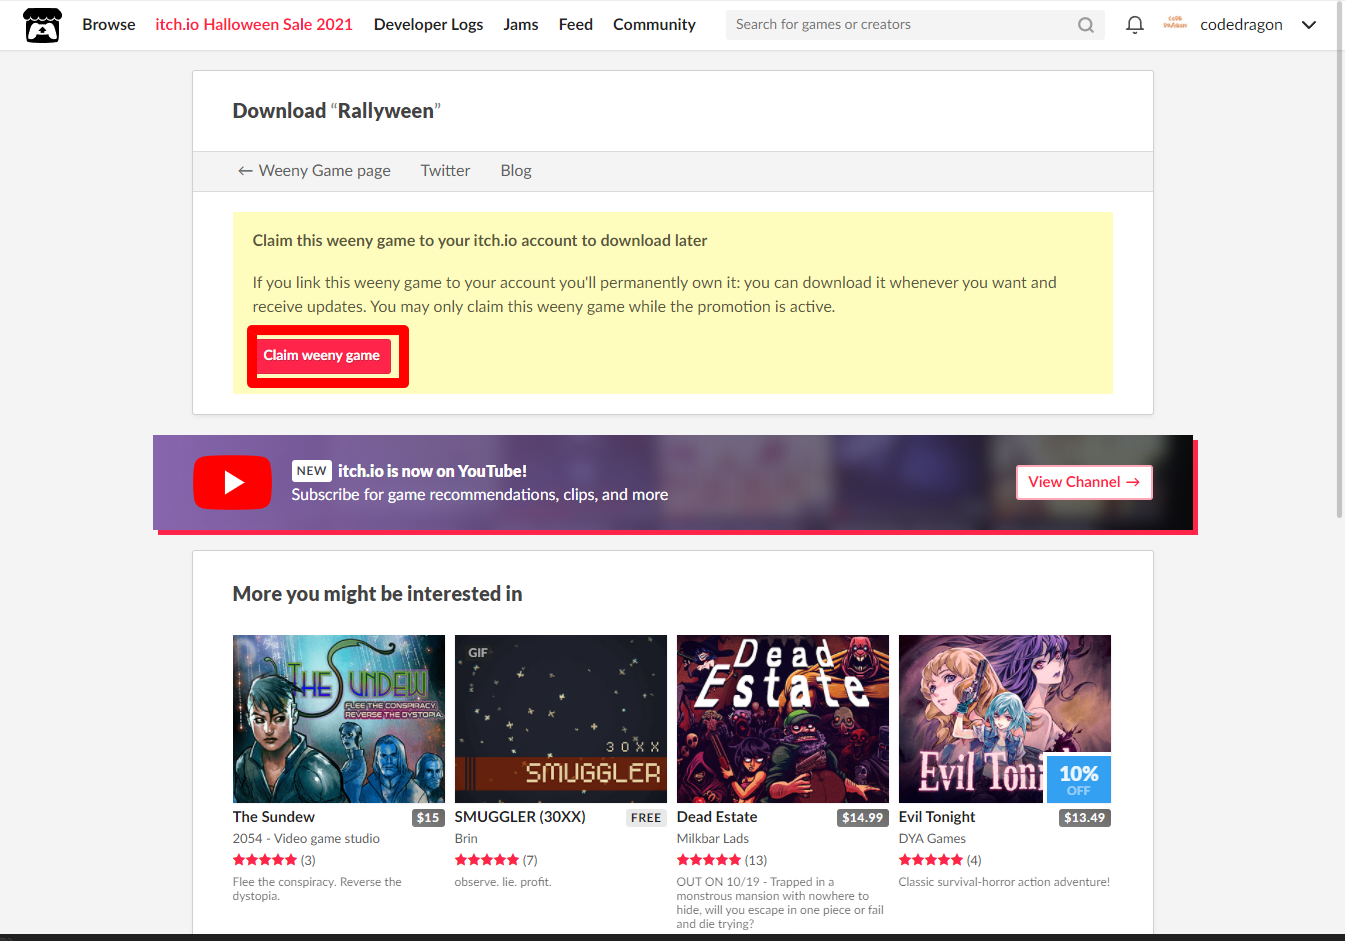Click the $13.49 price tag

(x=1085, y=818)
